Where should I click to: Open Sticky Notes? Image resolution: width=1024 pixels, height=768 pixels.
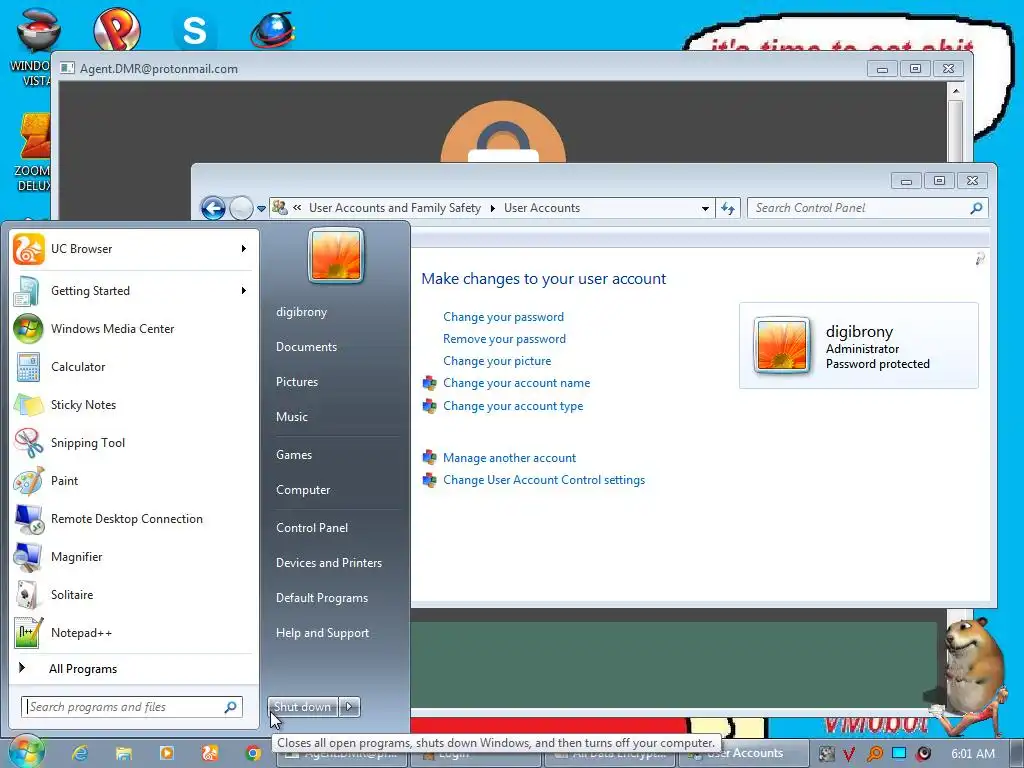click(x=133, y=405)
